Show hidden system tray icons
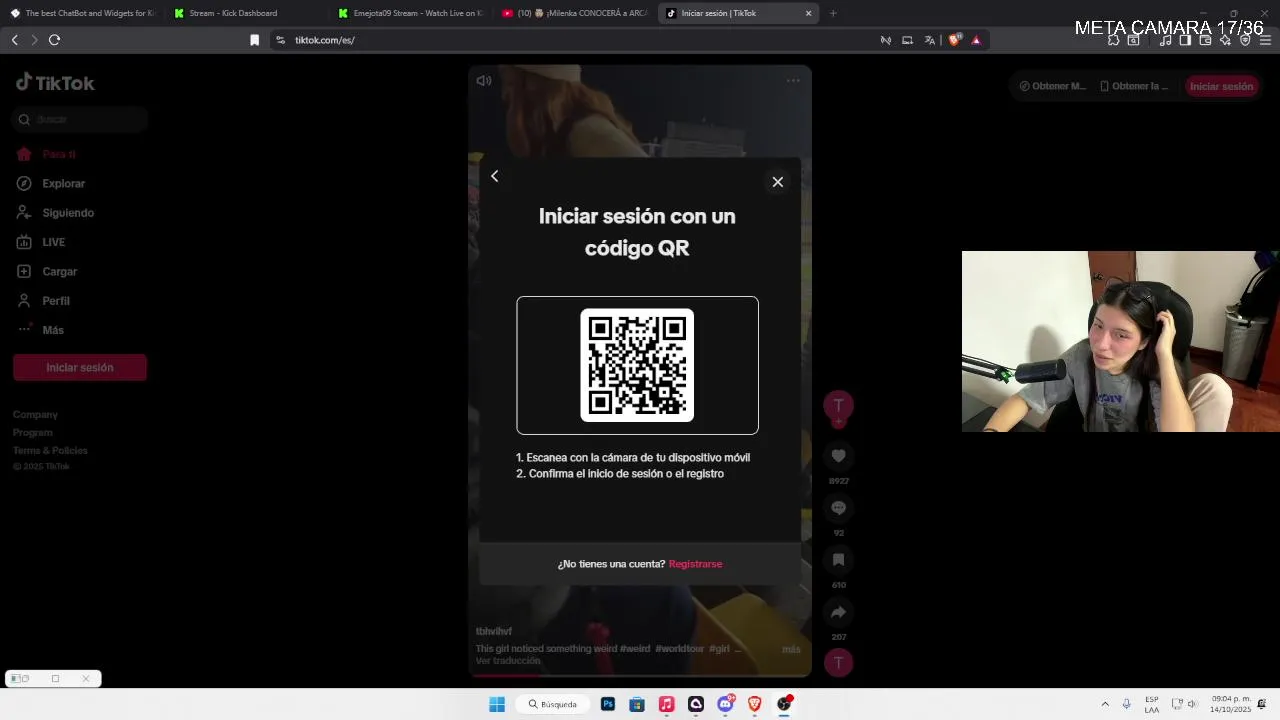Screen dimensions: 1280x720 [1105, 704]
